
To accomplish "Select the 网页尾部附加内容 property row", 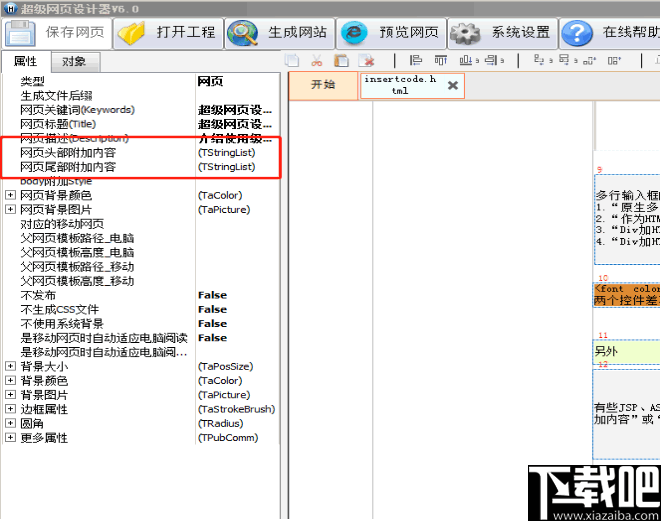I will [140, 167].
